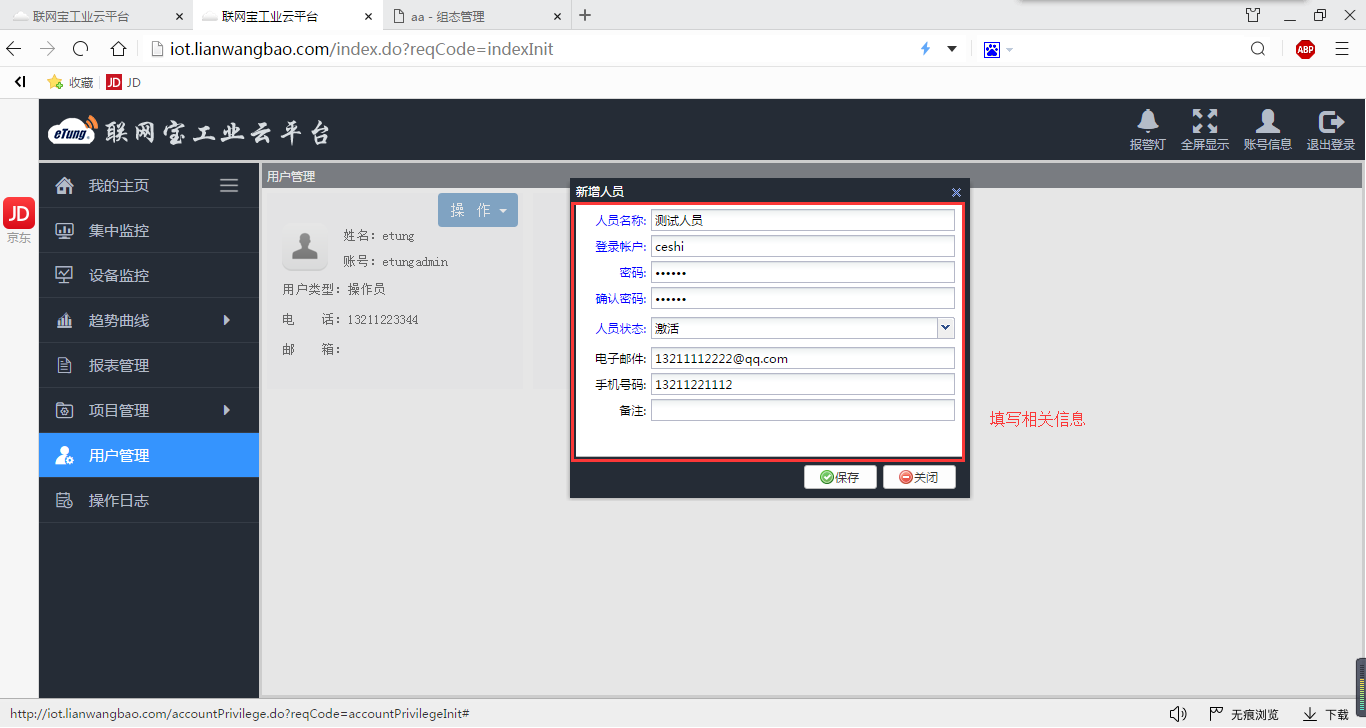Click the browser address bar
Viewport: 1366px width, 728px height.
(x=530, y=49)
